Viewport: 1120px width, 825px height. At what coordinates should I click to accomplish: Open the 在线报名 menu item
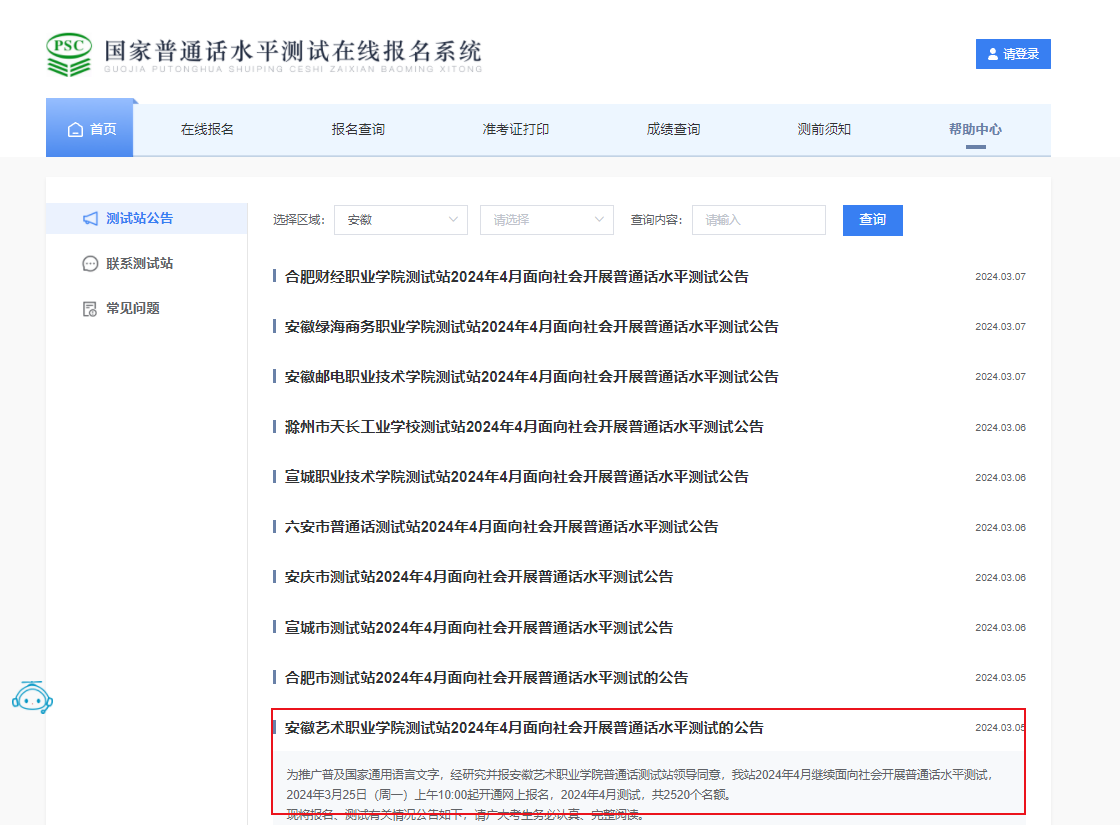207,129
